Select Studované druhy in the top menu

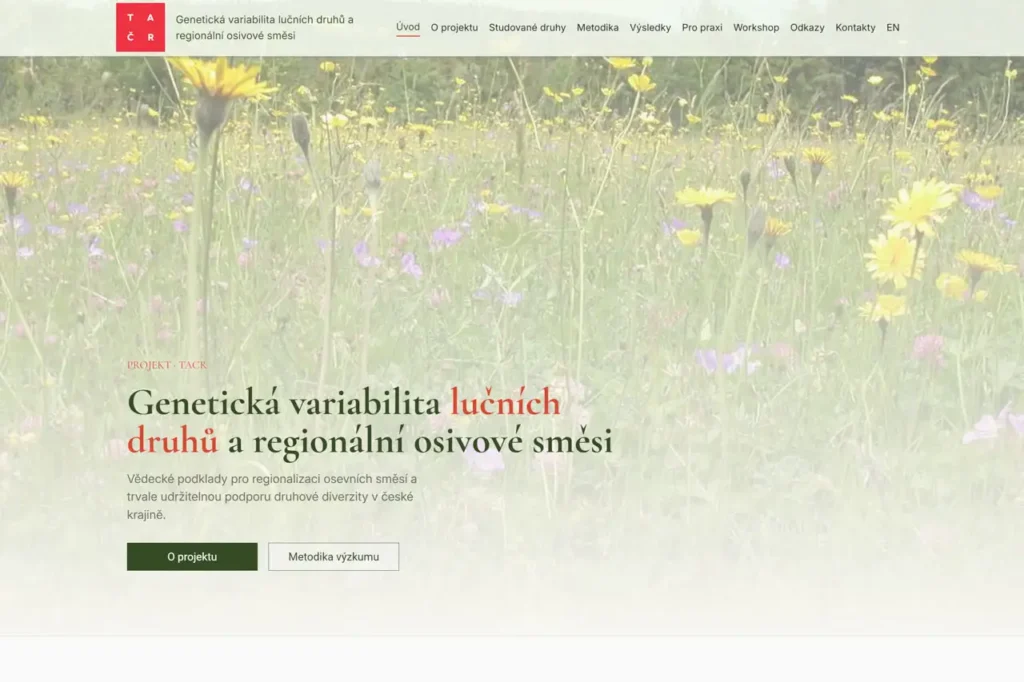tap(527, 27)
